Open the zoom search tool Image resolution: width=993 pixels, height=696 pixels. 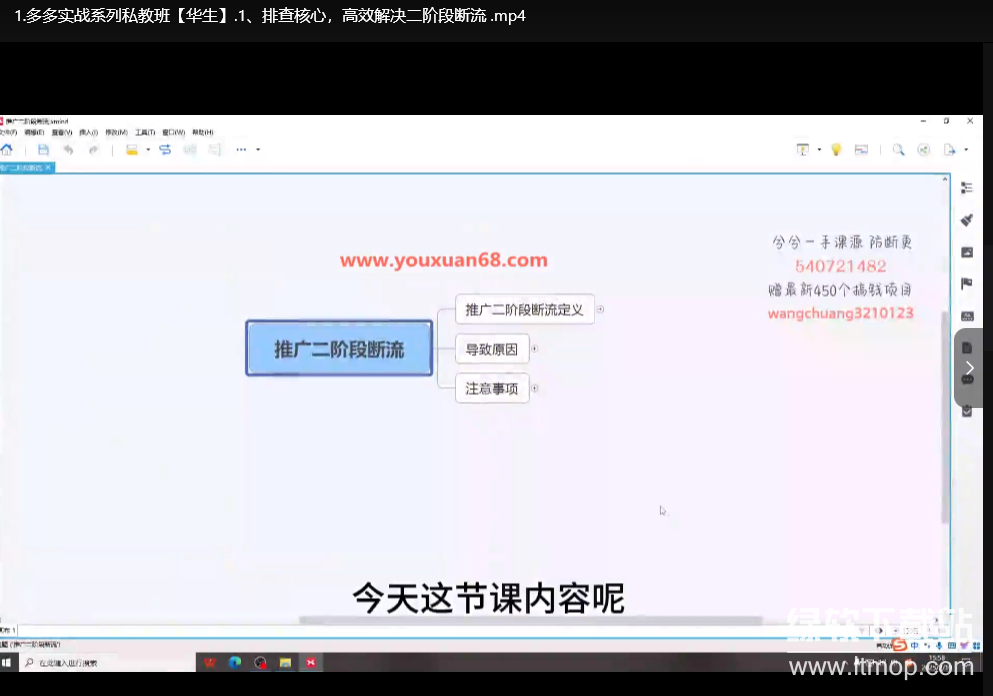[x=898, y=149]
